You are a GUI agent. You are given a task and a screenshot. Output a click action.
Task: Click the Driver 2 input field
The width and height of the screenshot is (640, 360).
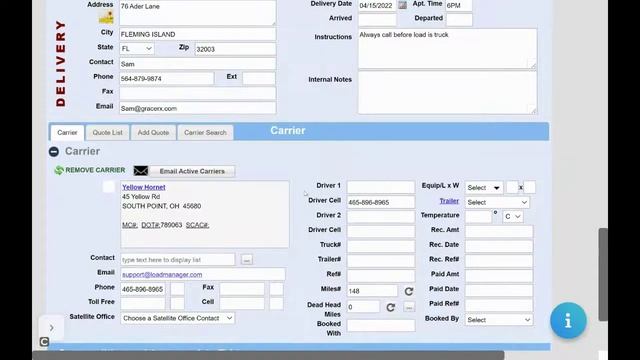381,217
